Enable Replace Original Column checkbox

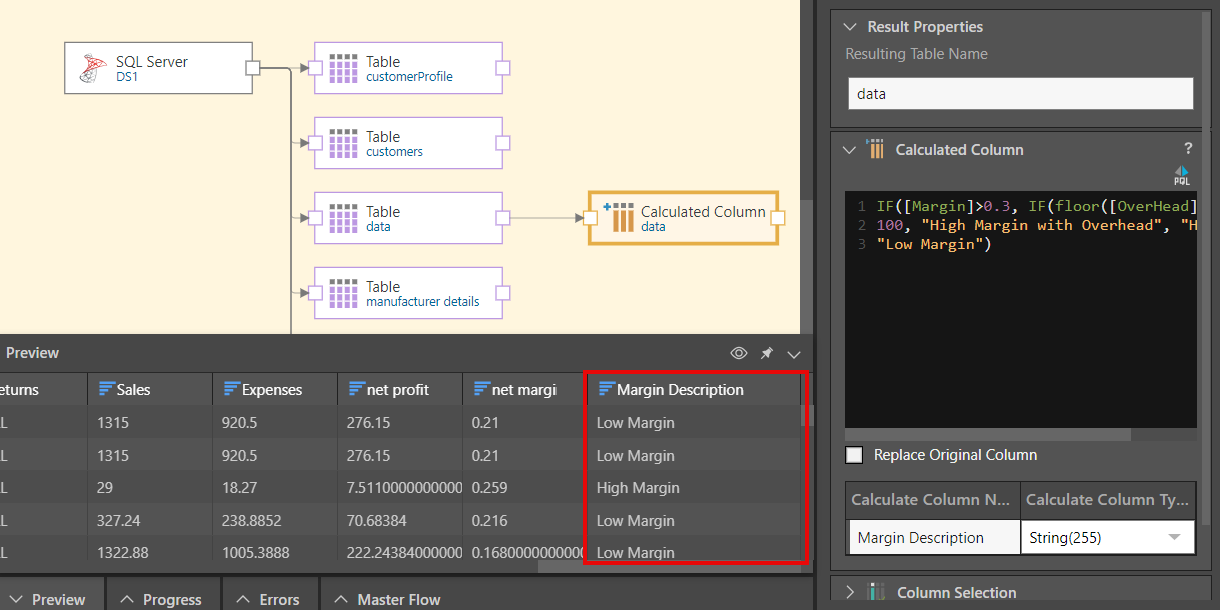(854, 455)
